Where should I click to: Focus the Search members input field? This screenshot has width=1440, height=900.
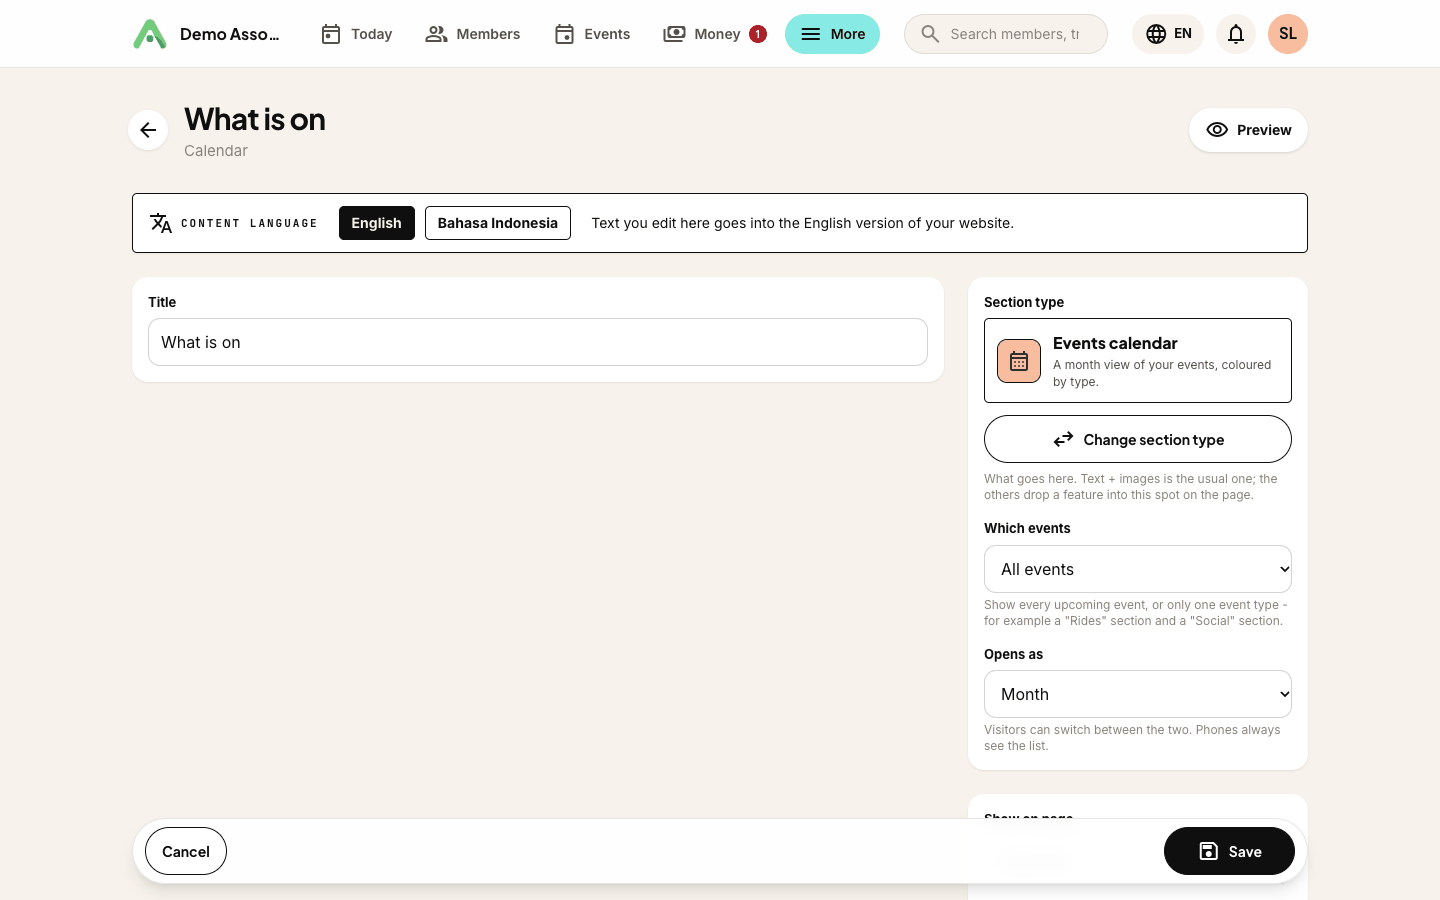coord(1006,34)
